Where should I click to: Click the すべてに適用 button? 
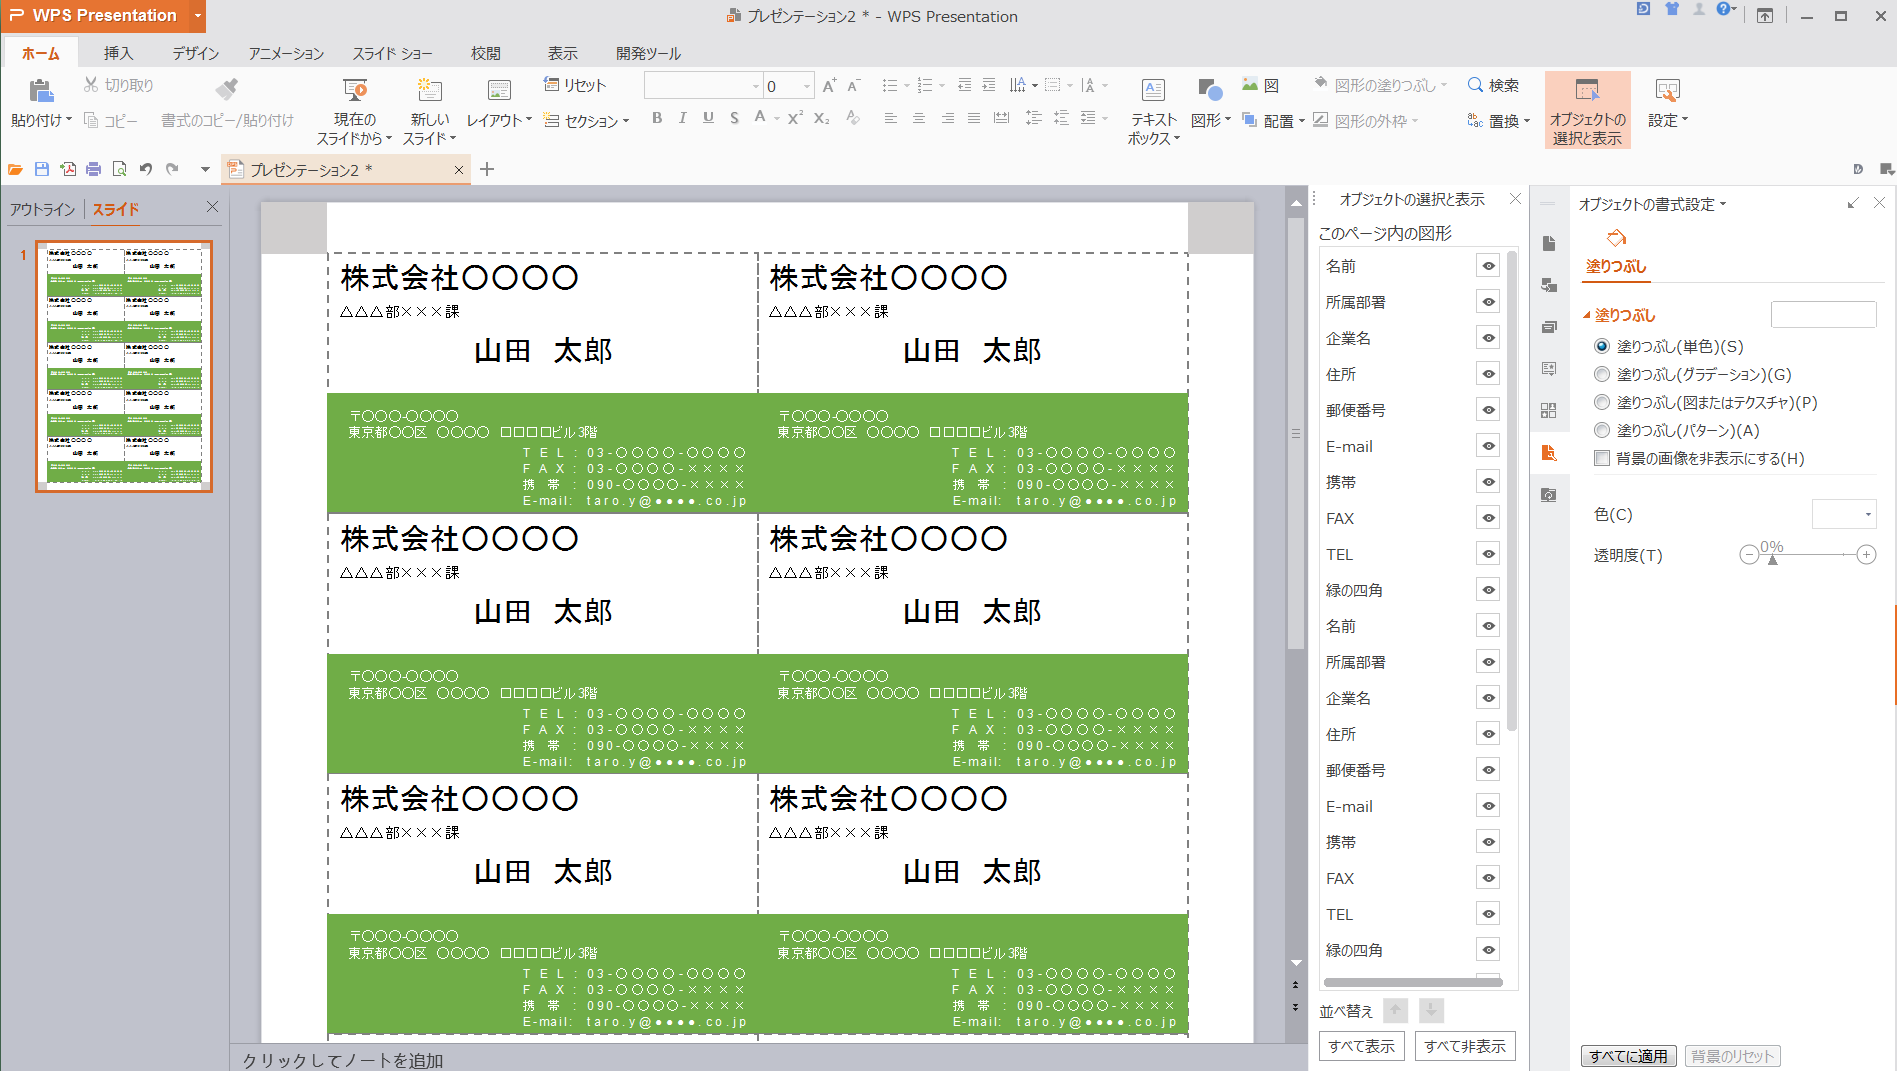tap(1629, 1056)
